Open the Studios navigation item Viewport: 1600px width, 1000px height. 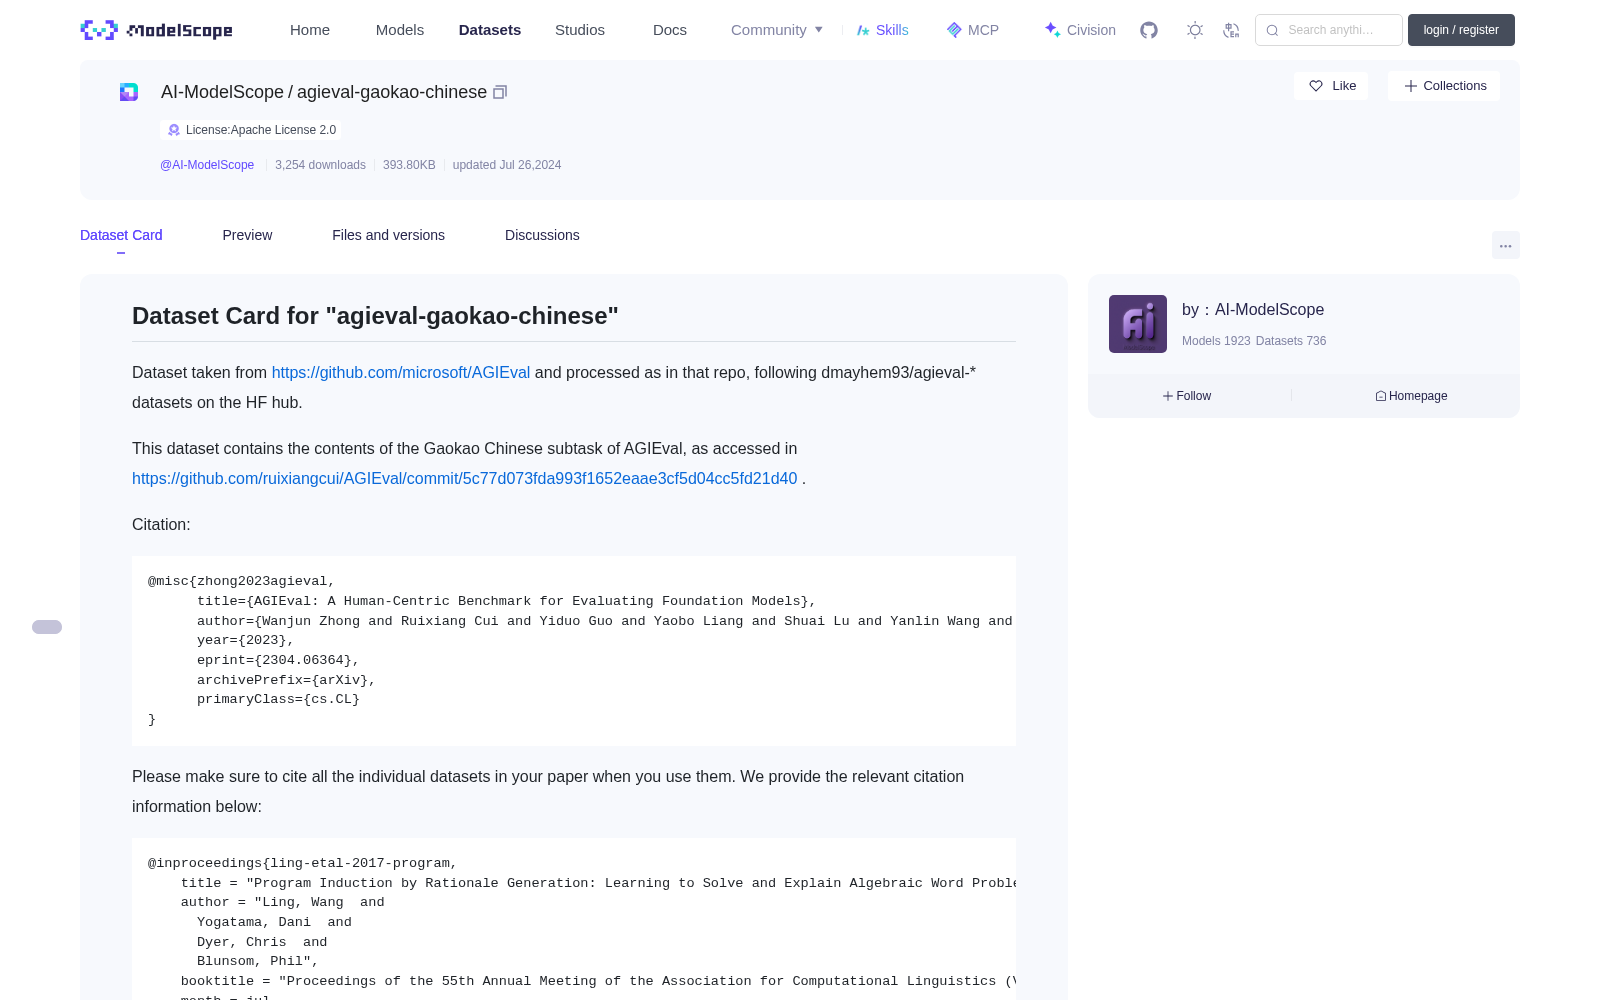pyautogui.click(x=580, y=30)
